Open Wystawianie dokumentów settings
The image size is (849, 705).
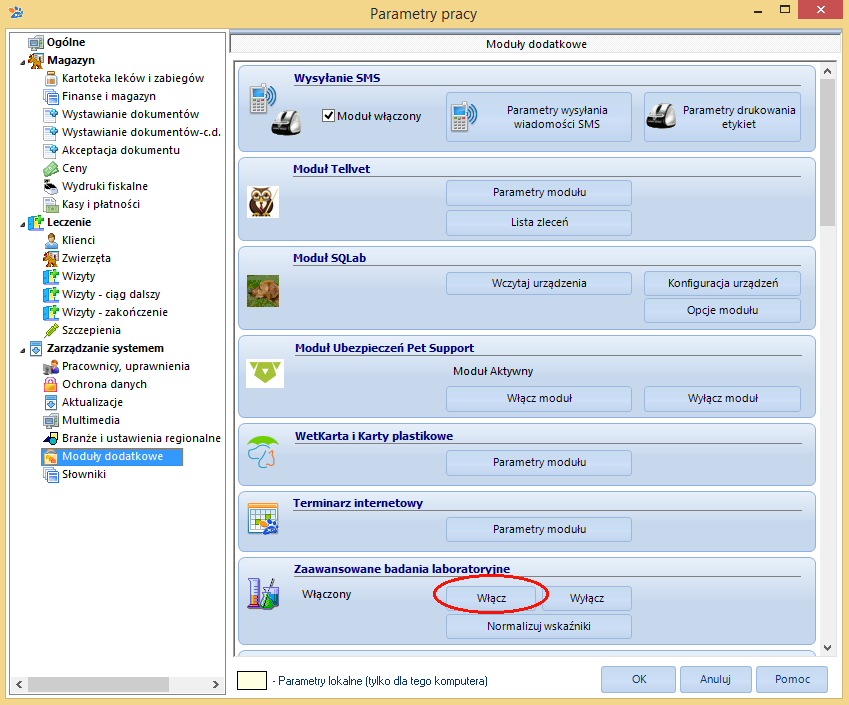pyautogui.click(x=130, y=114)
